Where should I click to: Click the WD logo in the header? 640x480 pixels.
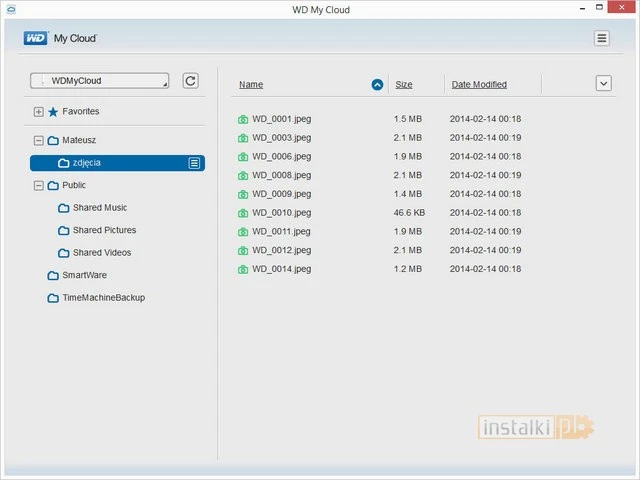tap(36, 38)
